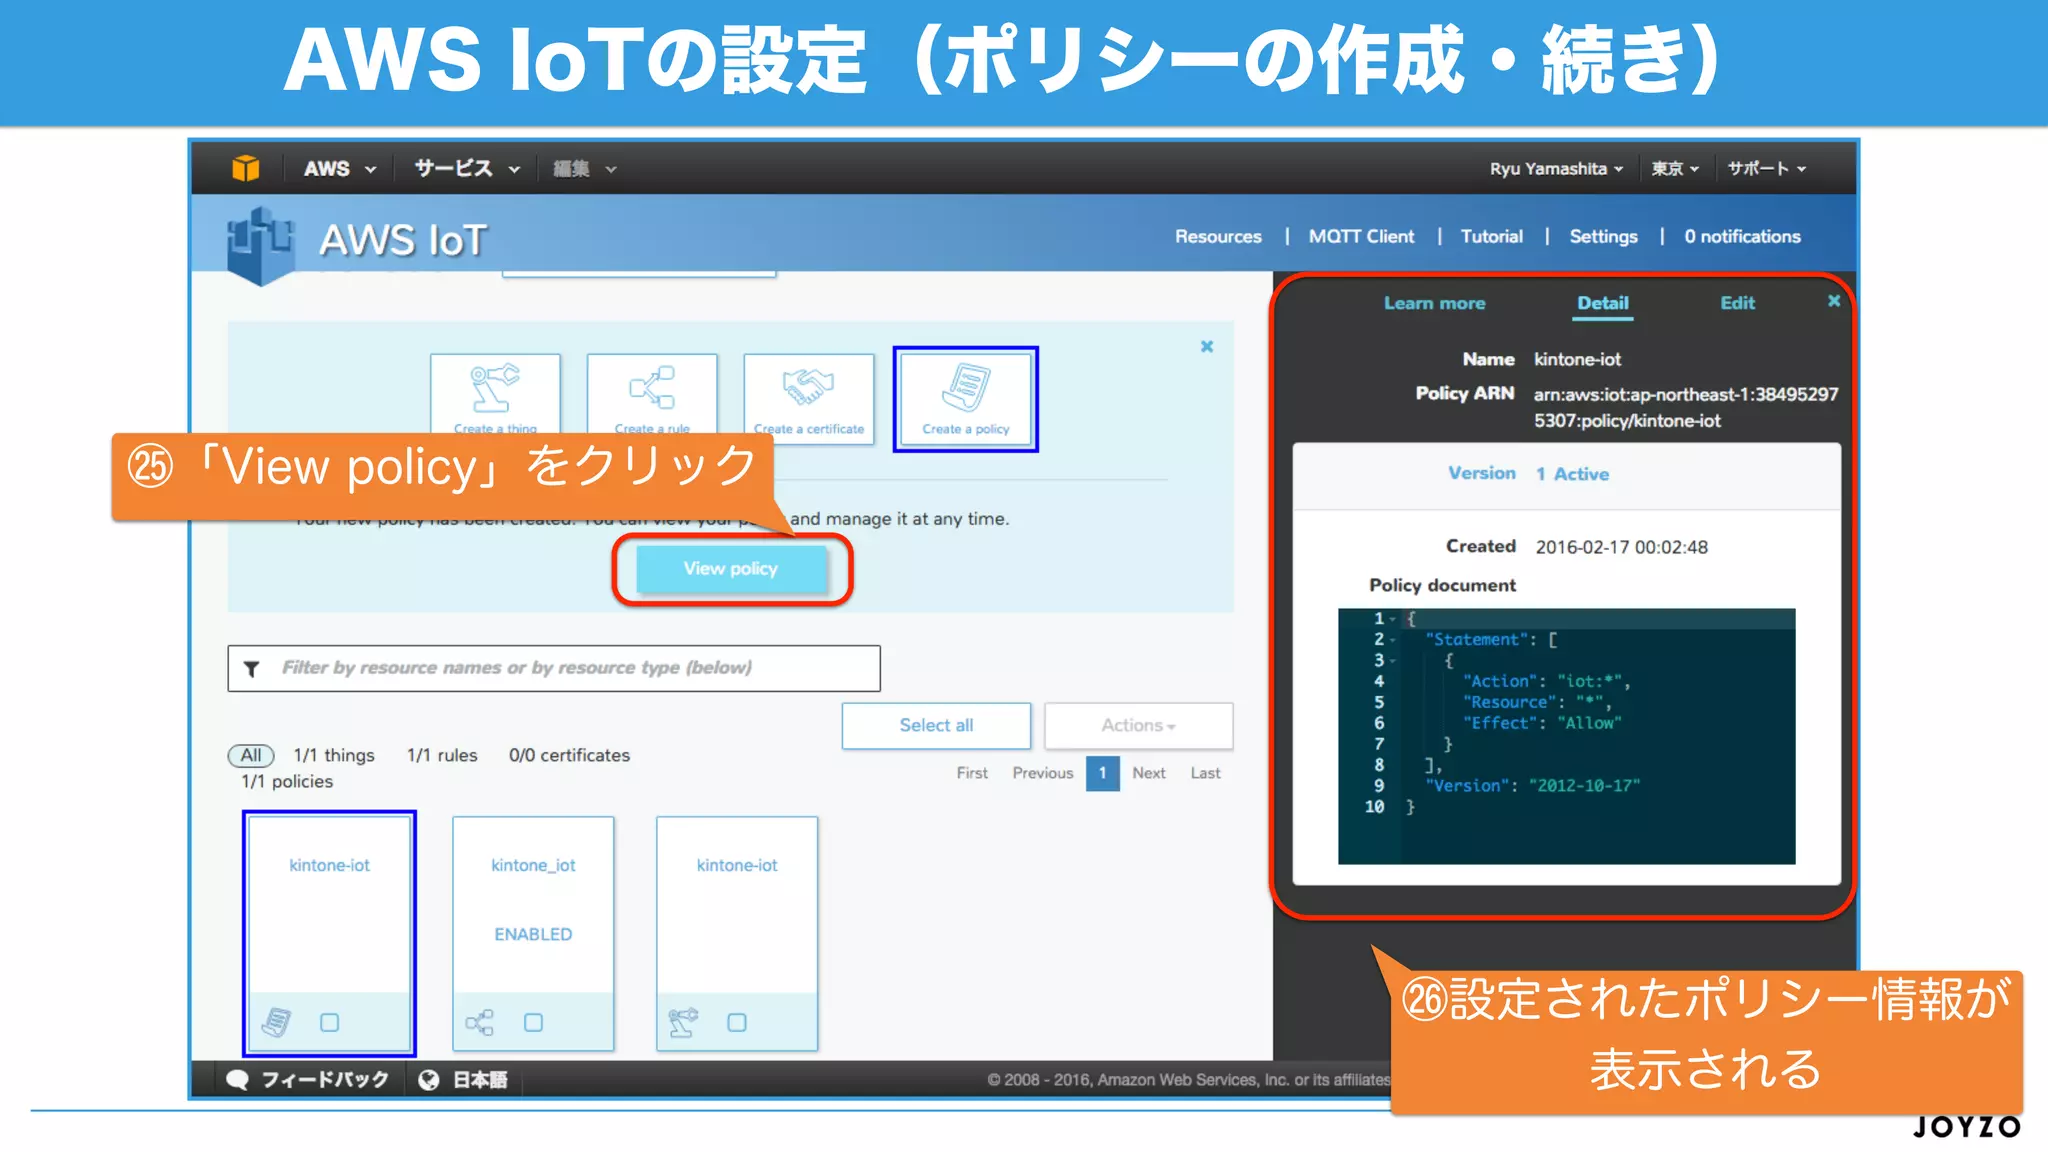
Task: Open Learn more in detail panel
Action: [1434, 303]
